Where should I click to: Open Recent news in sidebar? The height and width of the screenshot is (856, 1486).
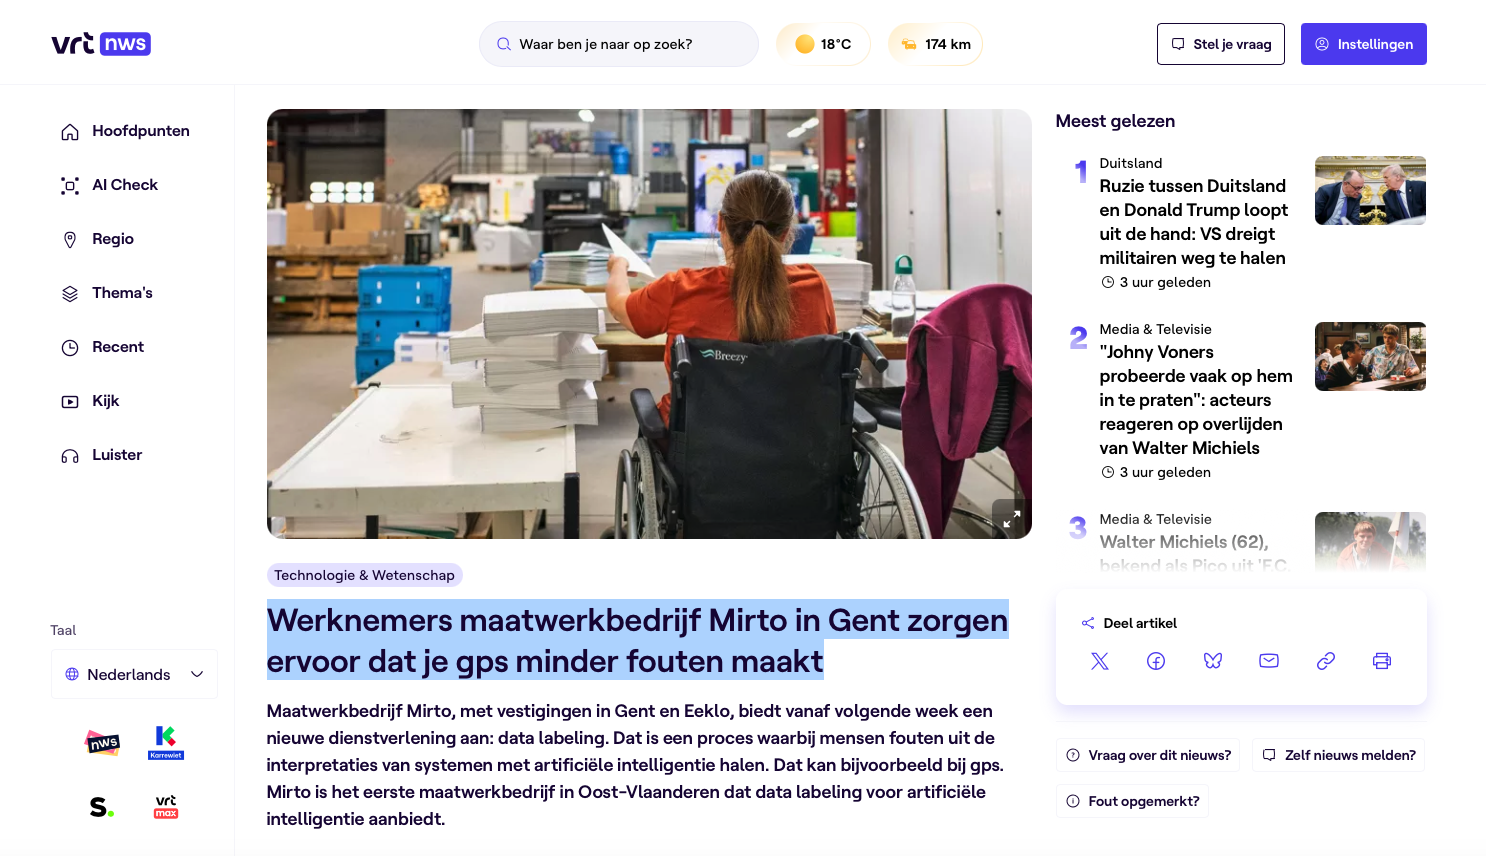point(102,347)
